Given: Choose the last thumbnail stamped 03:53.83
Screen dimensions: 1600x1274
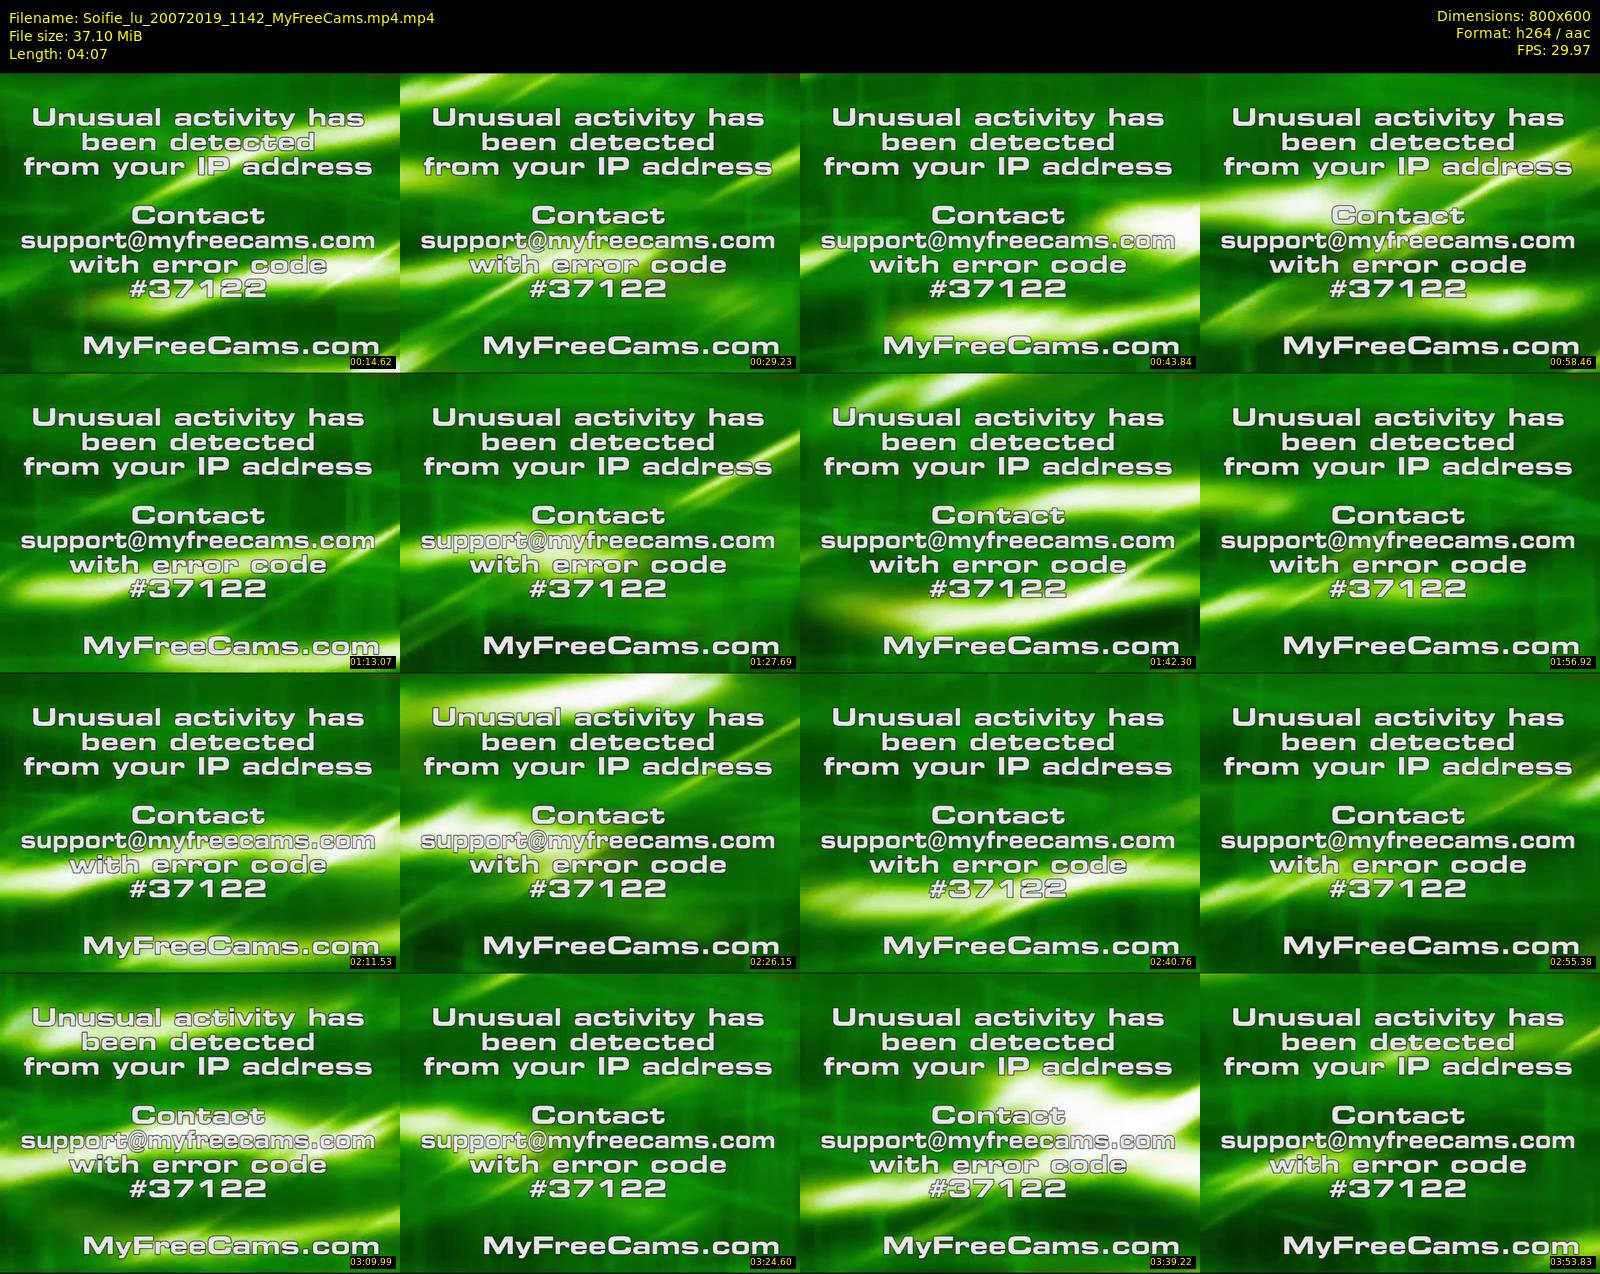Looking at the screenshot, I should pyautogui.click(x=1399, y=1122).
